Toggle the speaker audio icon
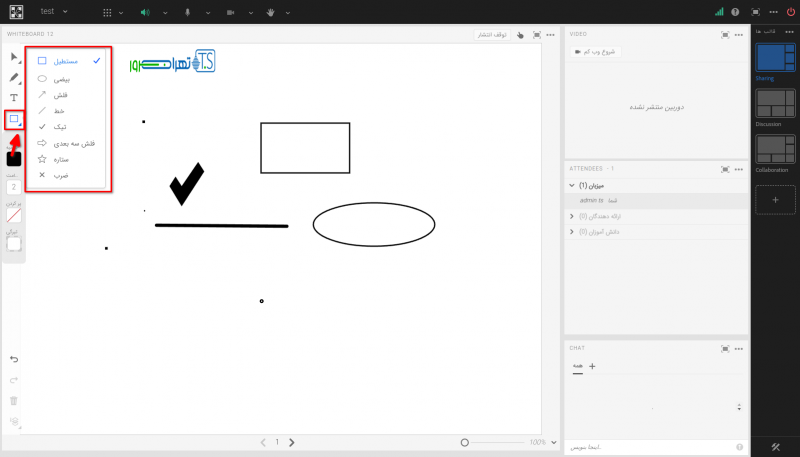Viewport: 800px width, 457px height. tap(144, 12)
